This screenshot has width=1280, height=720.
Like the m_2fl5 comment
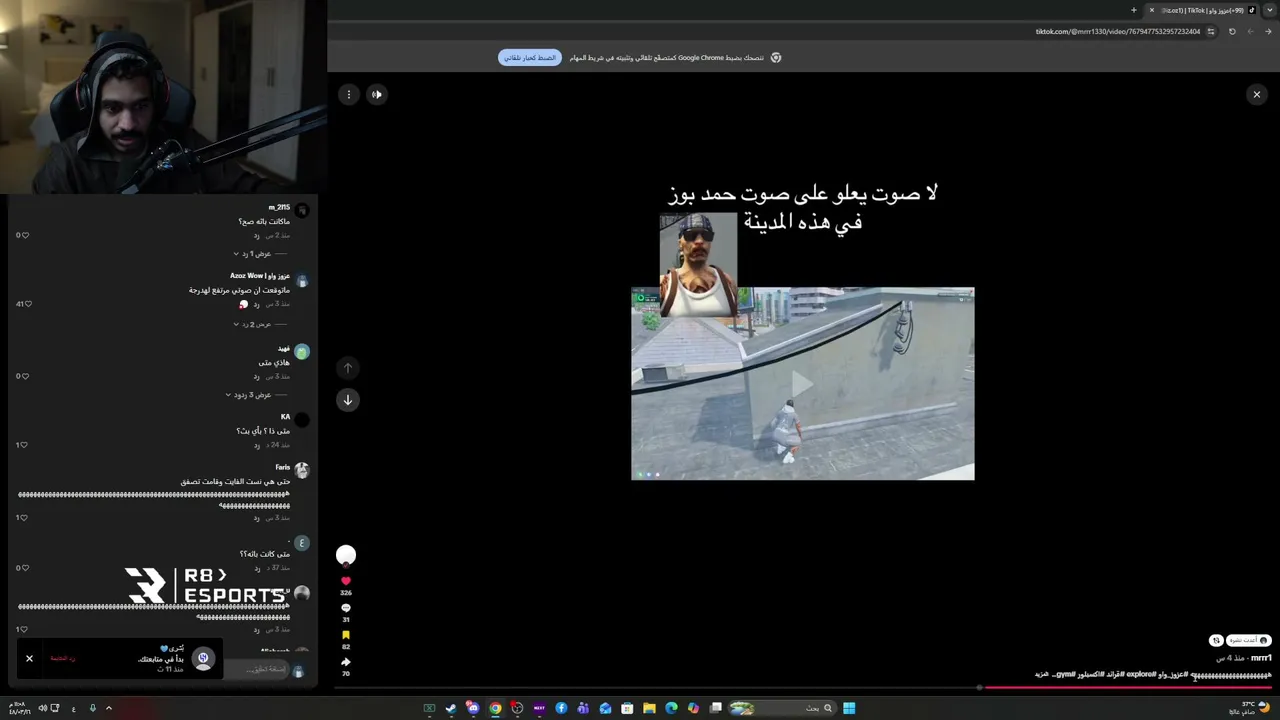coord(25,235)
